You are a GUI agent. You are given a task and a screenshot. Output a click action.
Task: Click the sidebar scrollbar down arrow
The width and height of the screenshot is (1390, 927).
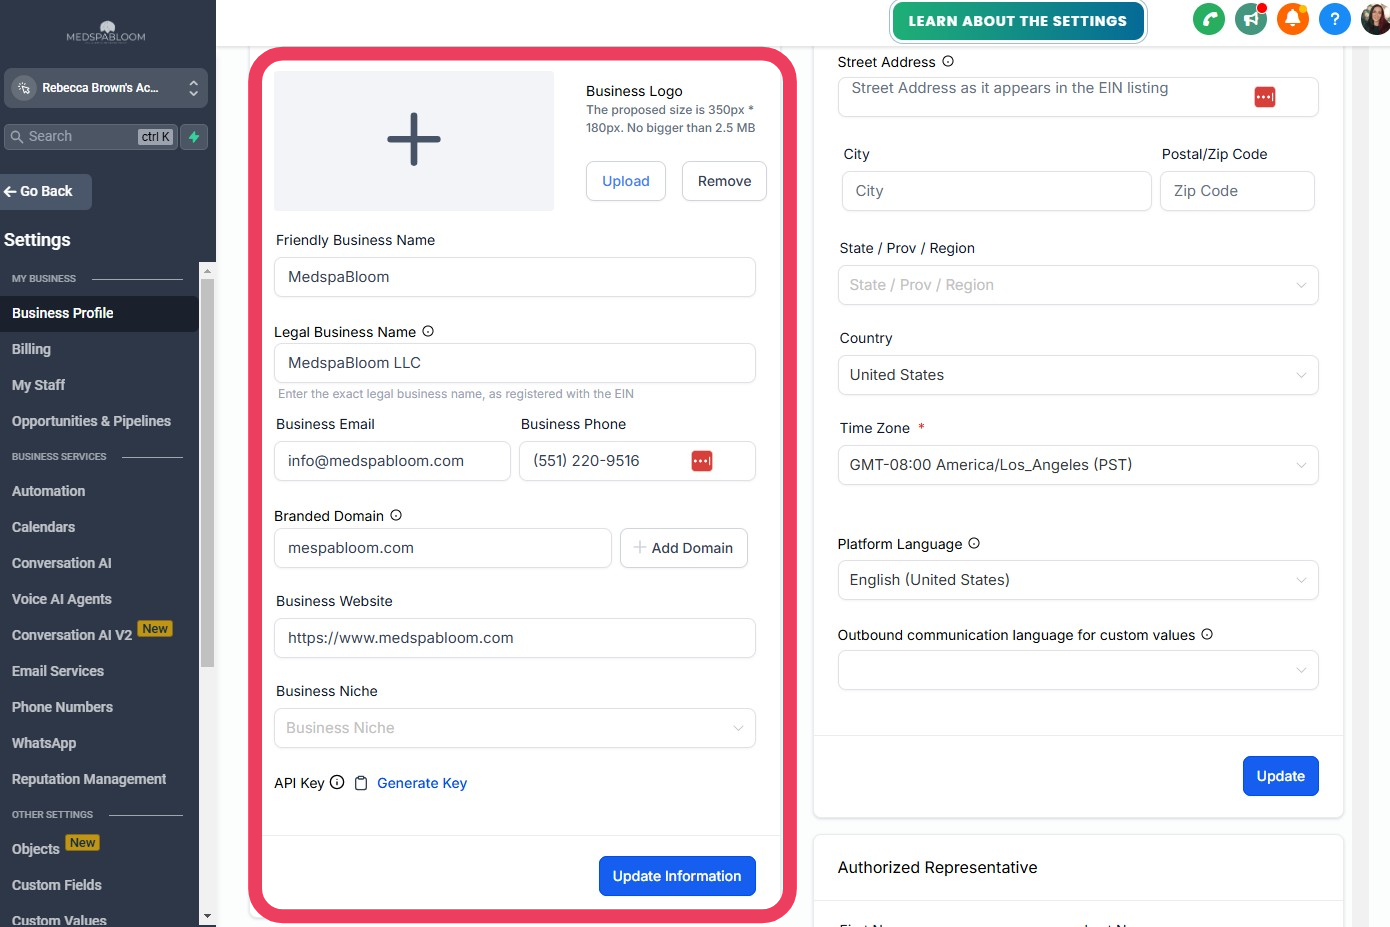[207, 916]
